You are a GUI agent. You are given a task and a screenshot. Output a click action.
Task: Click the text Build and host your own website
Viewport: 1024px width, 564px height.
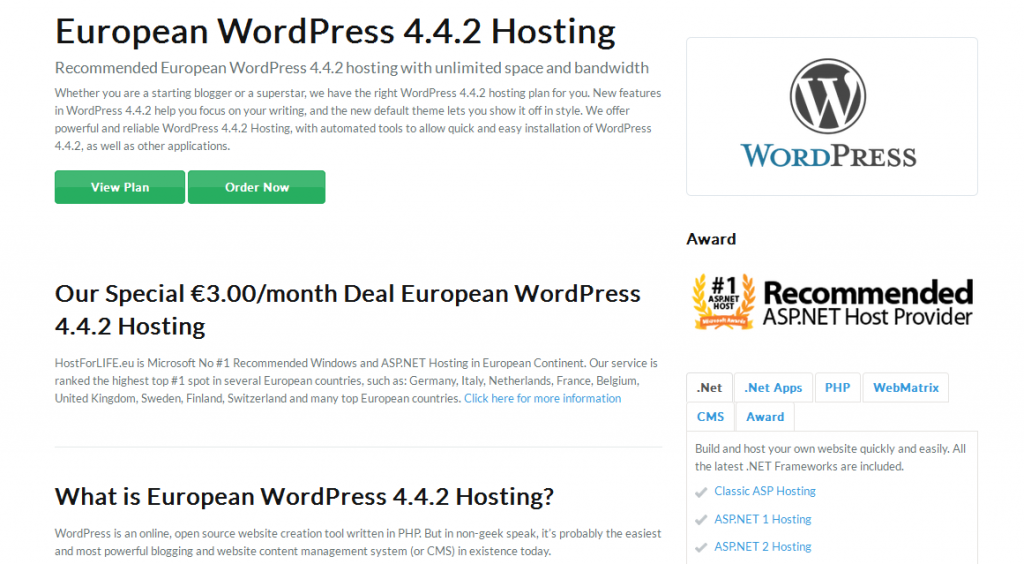point(830,458)
